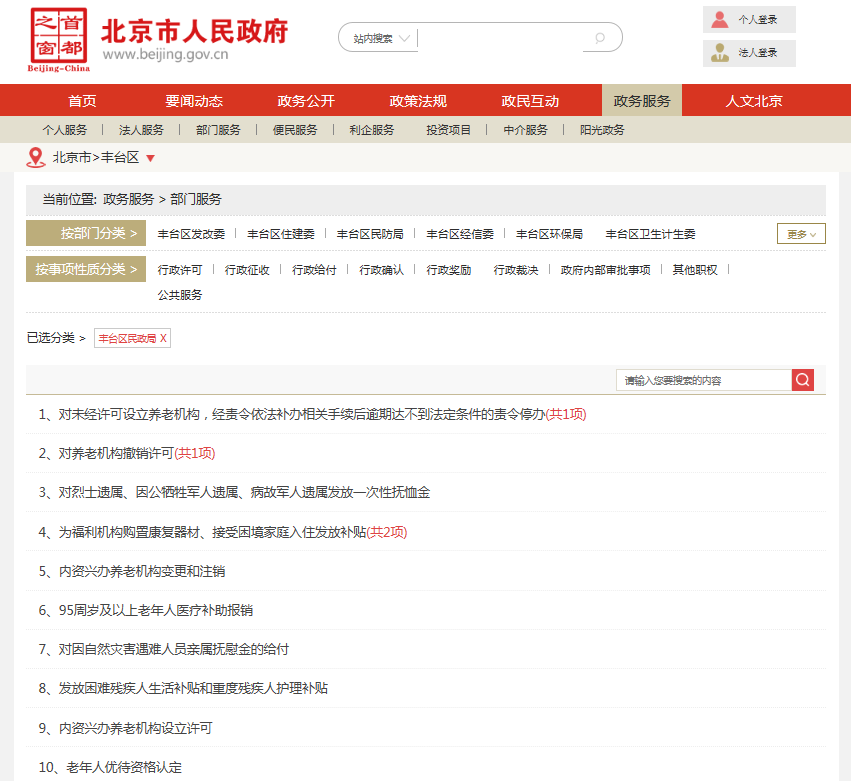
Task: Click the result list search input field
Action: [x=703, y=380]
